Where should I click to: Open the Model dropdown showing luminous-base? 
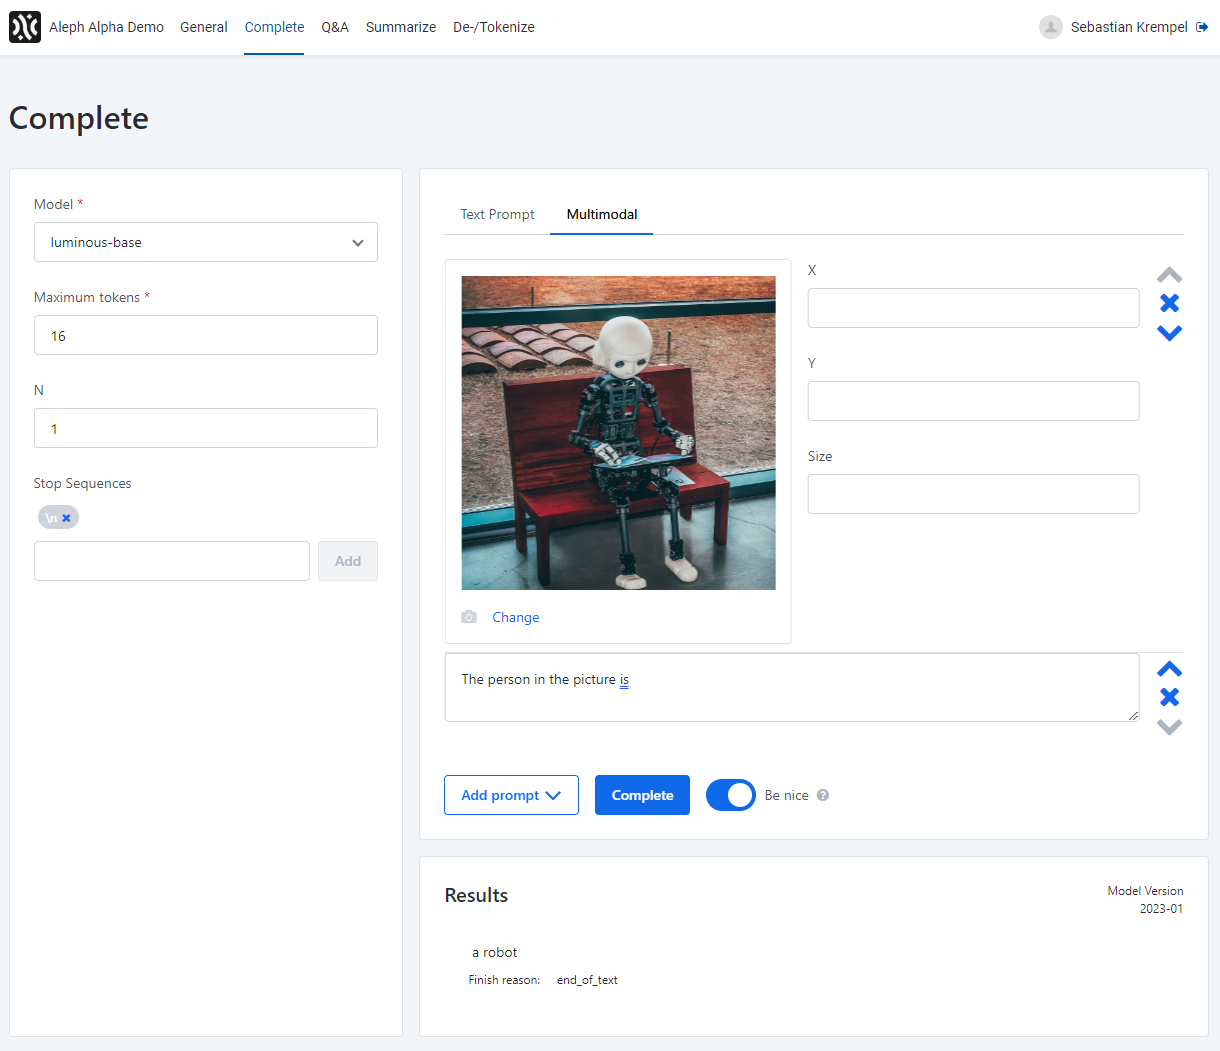[x=206, y=242]
